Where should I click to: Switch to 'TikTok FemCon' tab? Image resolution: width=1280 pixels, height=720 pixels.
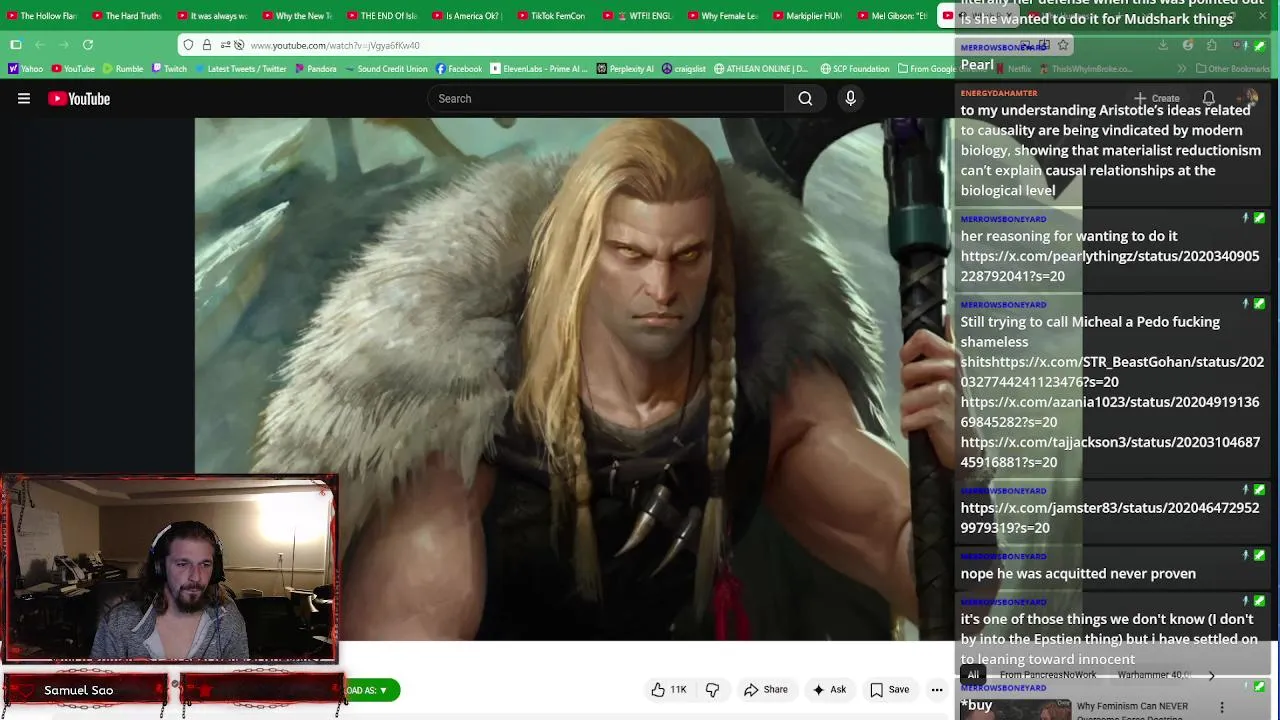[x=552, y=16]
